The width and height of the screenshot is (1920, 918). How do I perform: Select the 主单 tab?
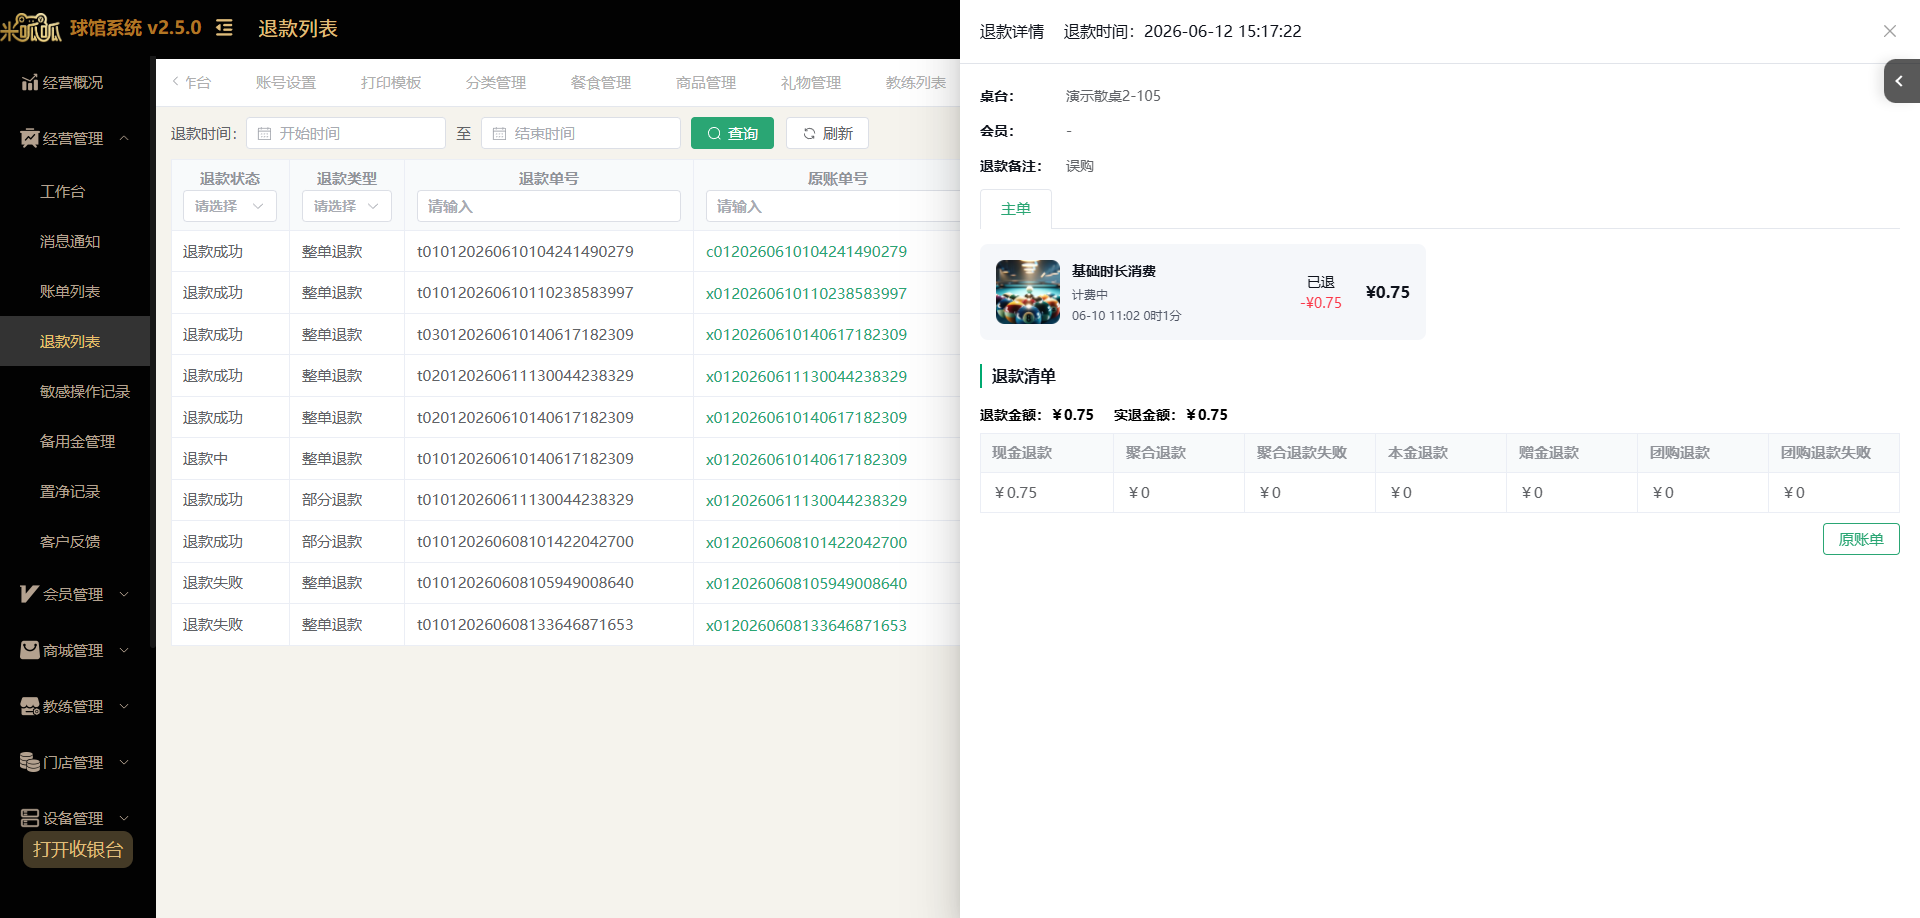click(x=1016, y=209)
